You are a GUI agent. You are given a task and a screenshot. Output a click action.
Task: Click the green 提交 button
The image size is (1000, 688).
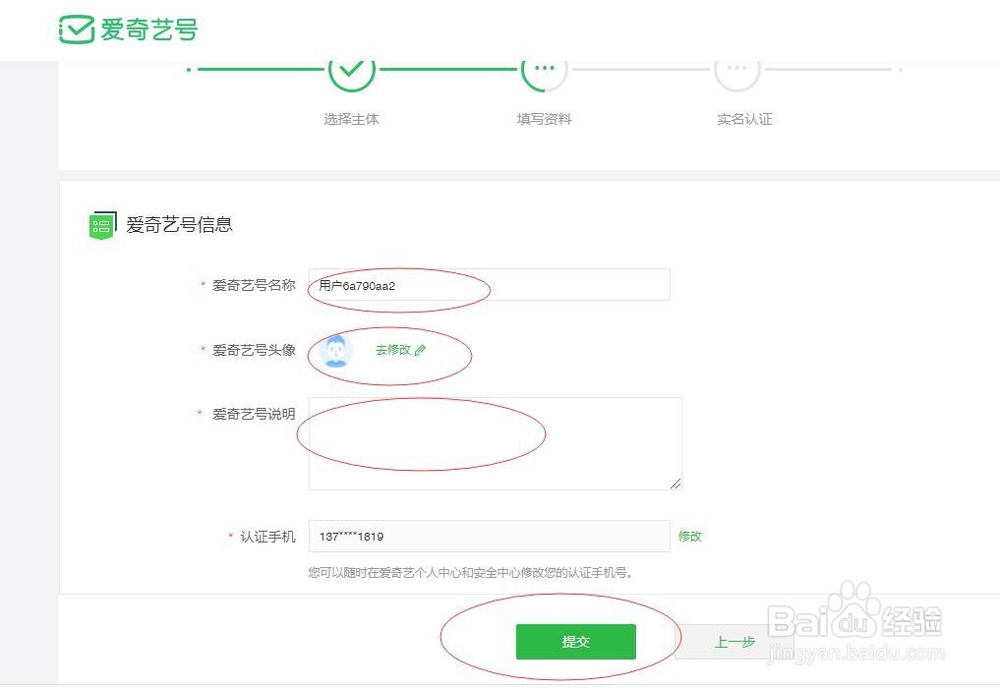[576, 641]
